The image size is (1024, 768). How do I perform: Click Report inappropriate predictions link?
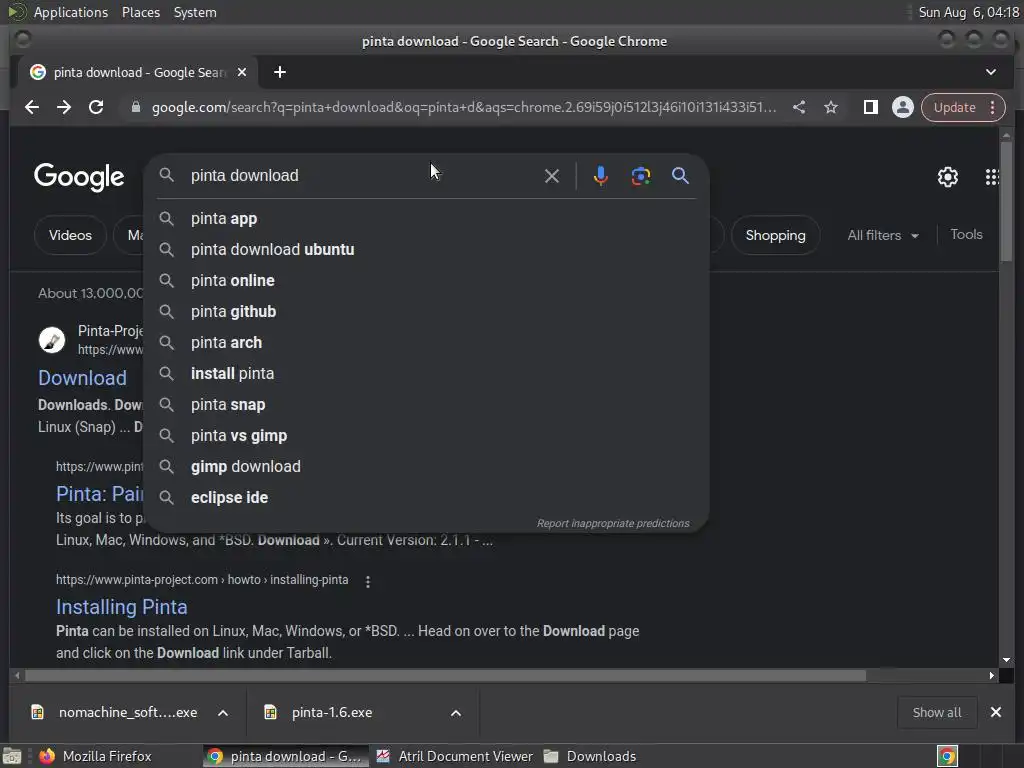[613, 523]
